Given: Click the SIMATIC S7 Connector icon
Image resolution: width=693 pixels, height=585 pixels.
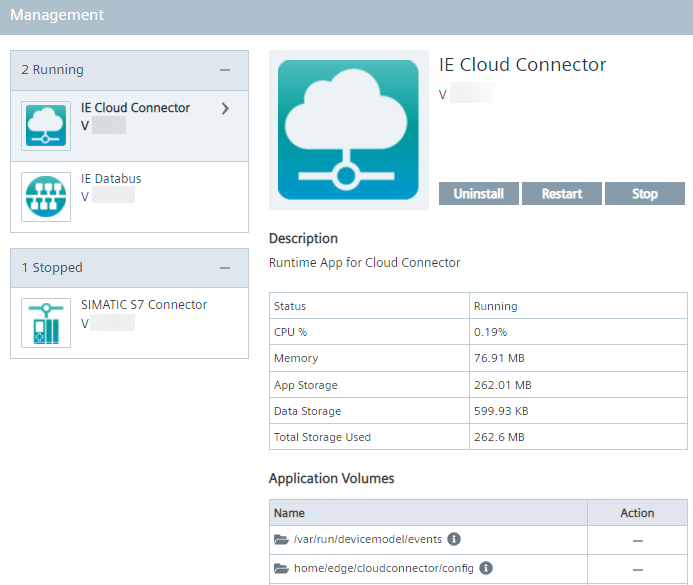Looking at the screenshot, I should tap(46, 323).
